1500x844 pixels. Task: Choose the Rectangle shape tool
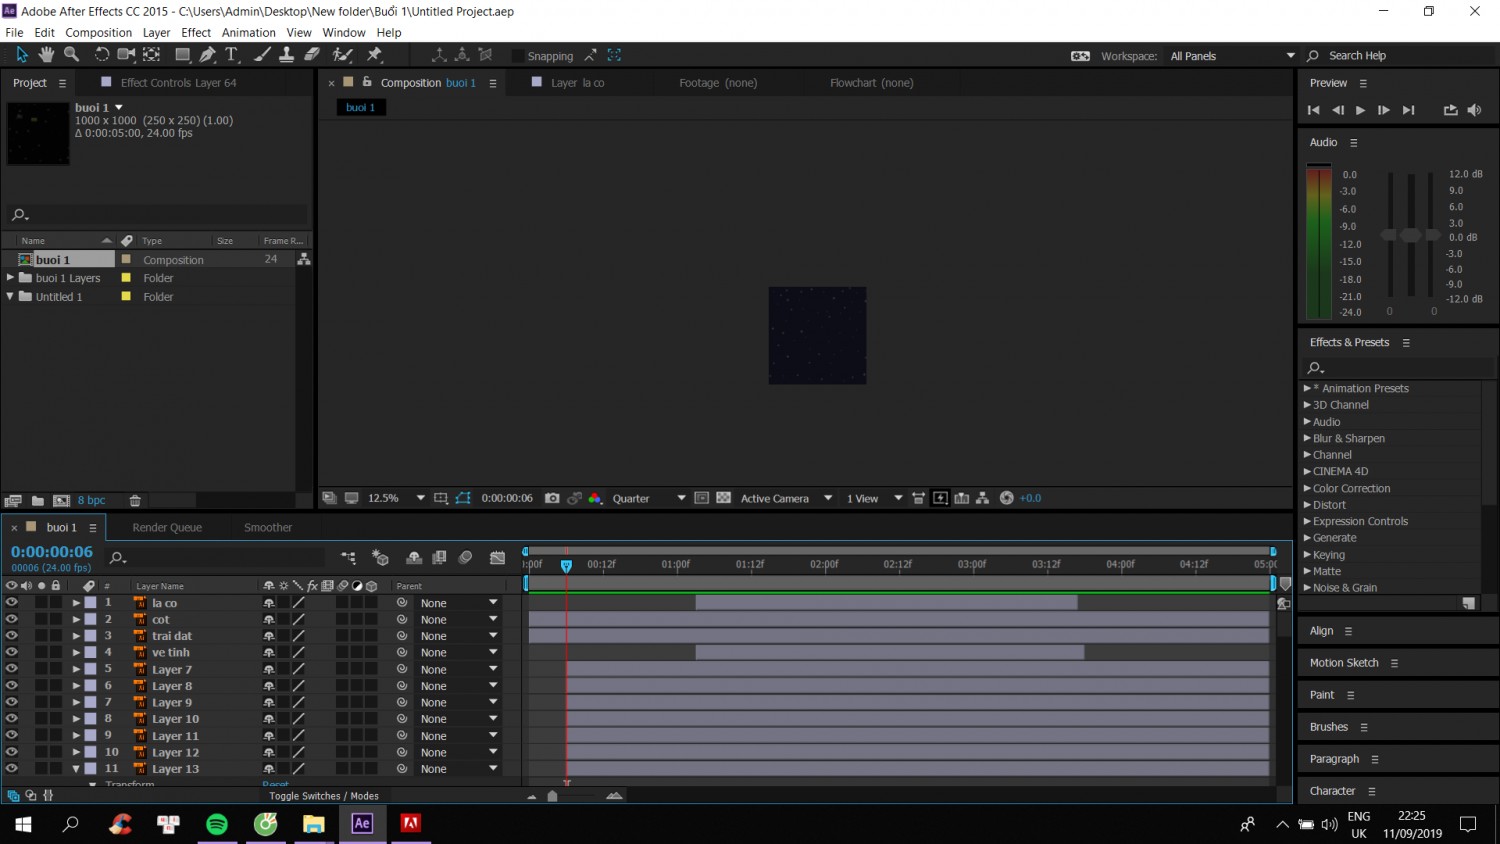[183, 55]
